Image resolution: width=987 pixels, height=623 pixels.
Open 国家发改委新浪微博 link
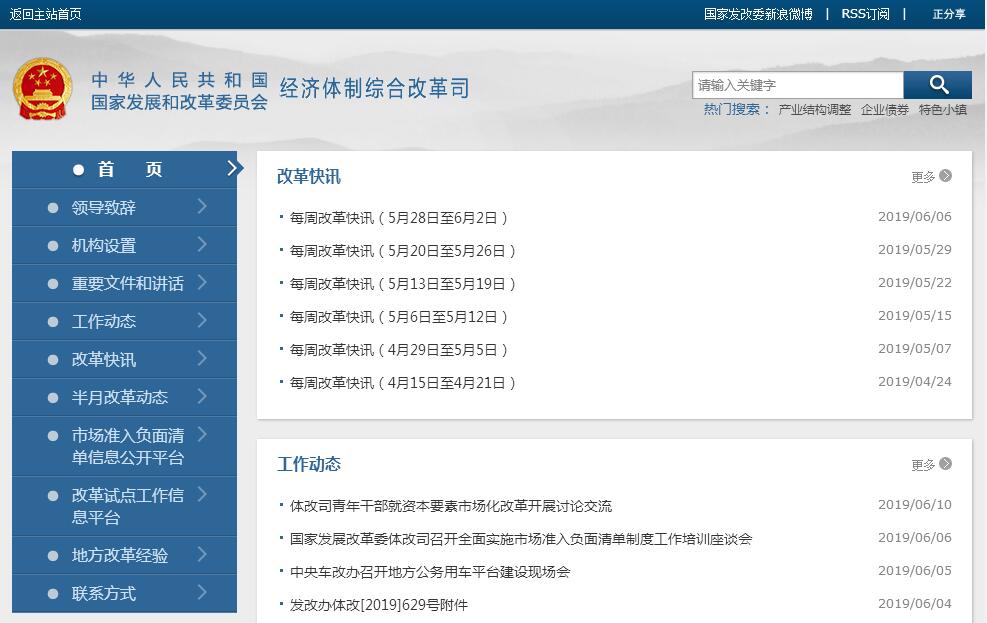pyautogui.click(x=758, y=14)
